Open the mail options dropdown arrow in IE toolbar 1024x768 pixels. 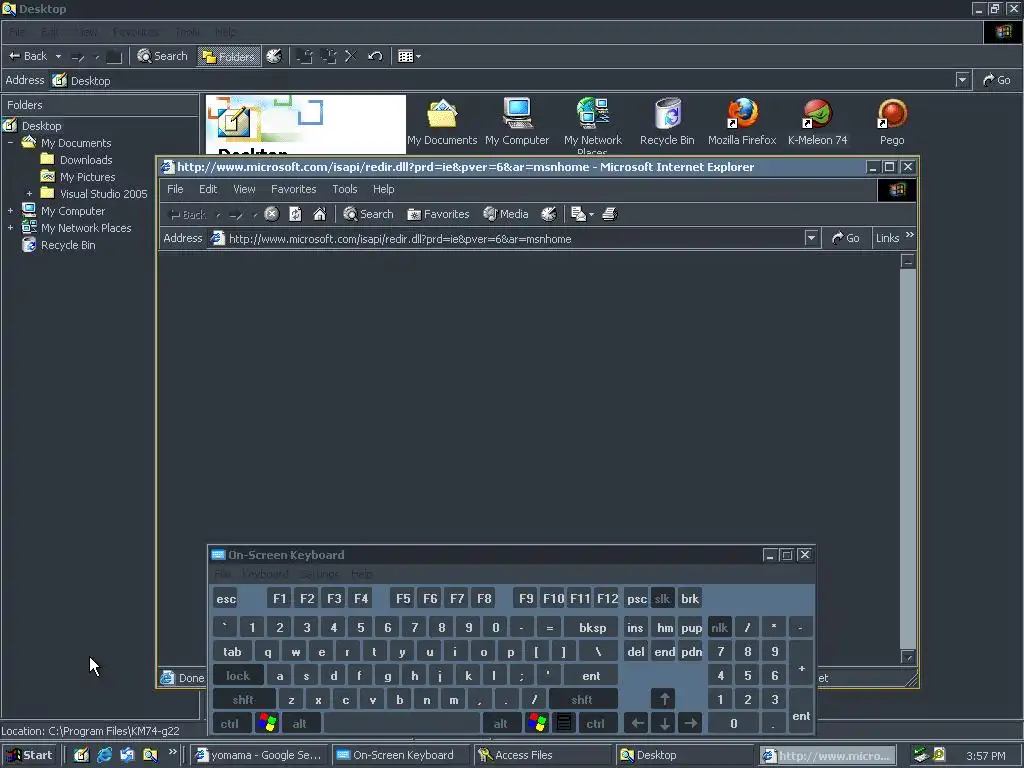point(591,214)
